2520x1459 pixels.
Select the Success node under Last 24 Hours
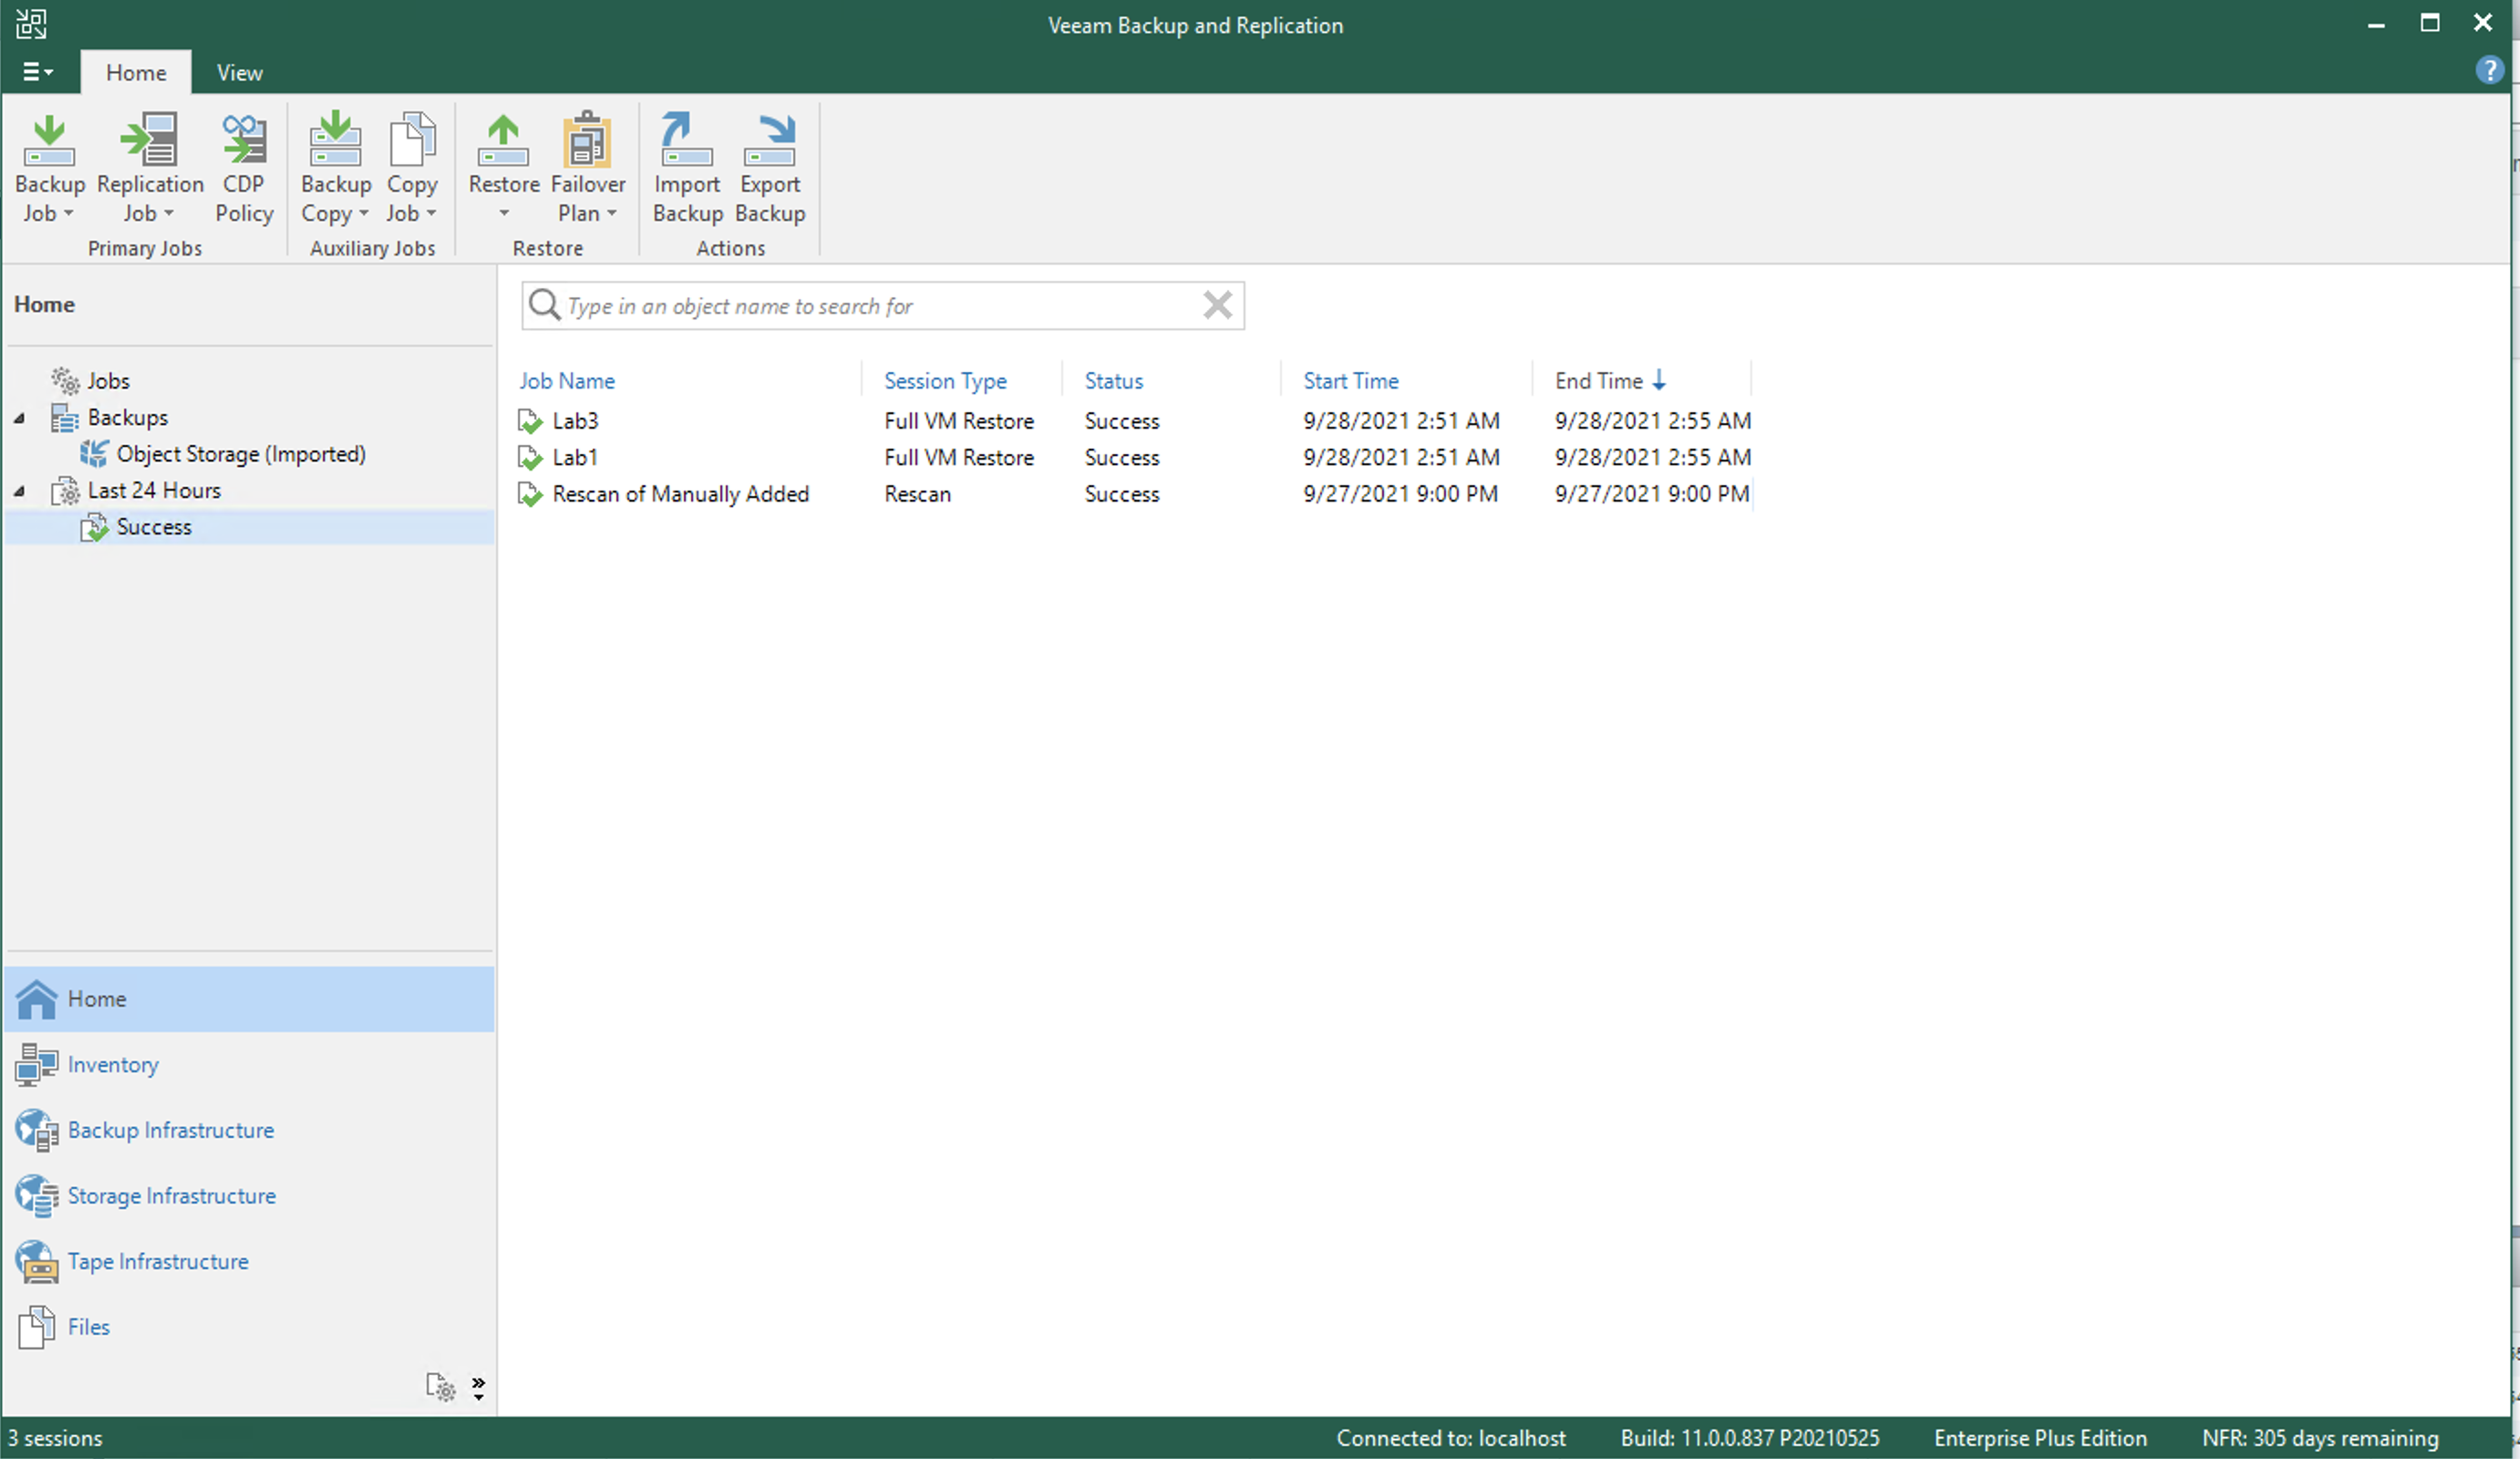(154, 527)
